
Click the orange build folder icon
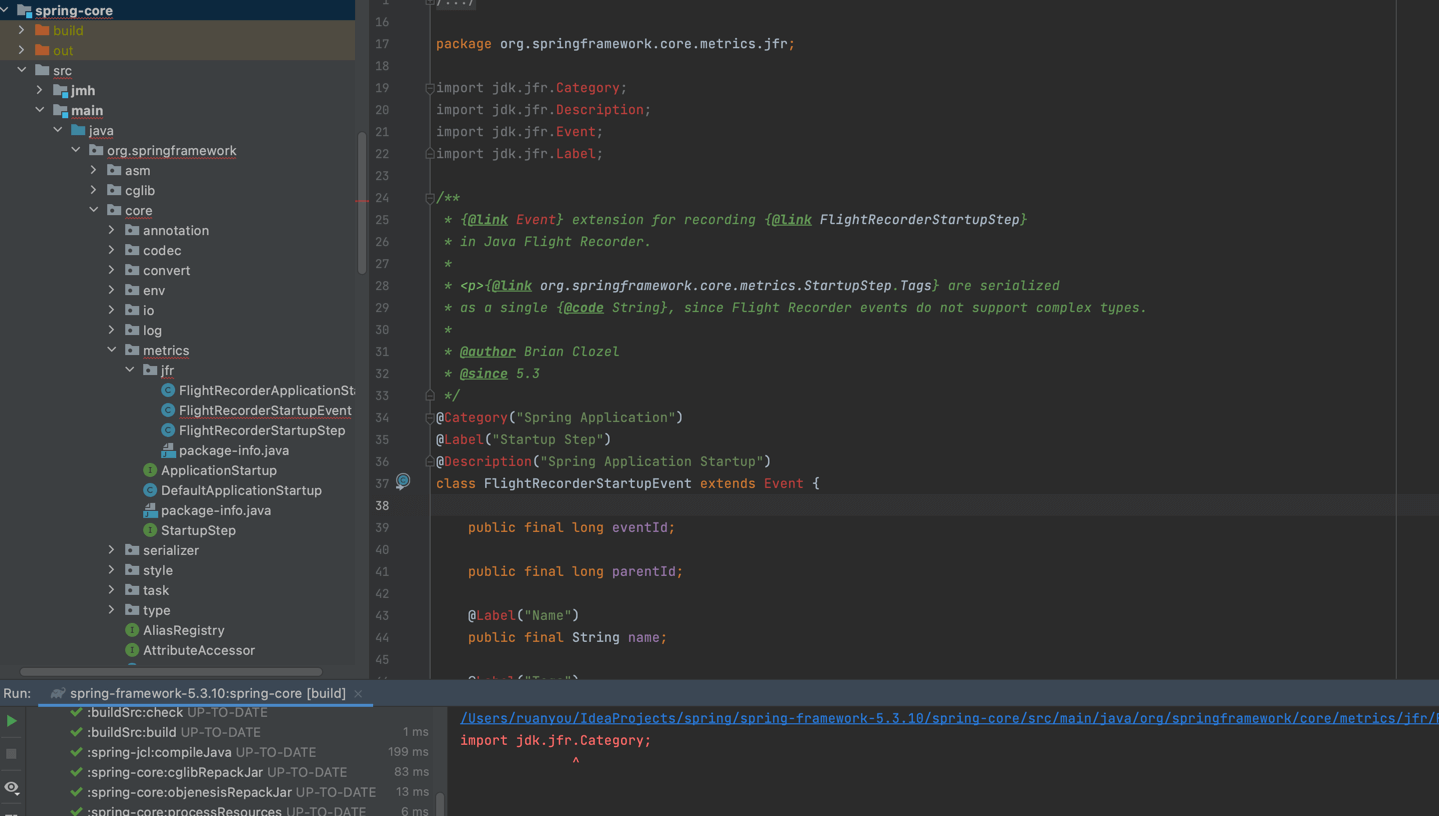(42, 30)
